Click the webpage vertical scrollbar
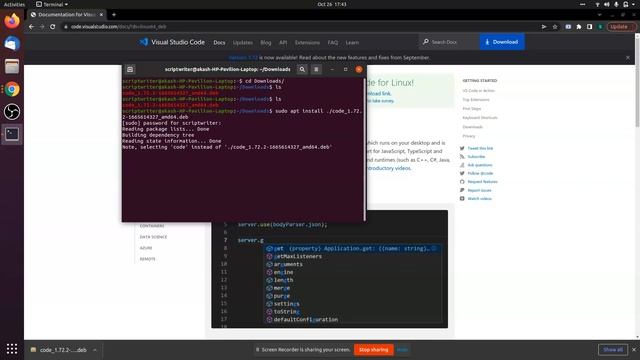The image size is (640, 360). (x=637, y=81)
